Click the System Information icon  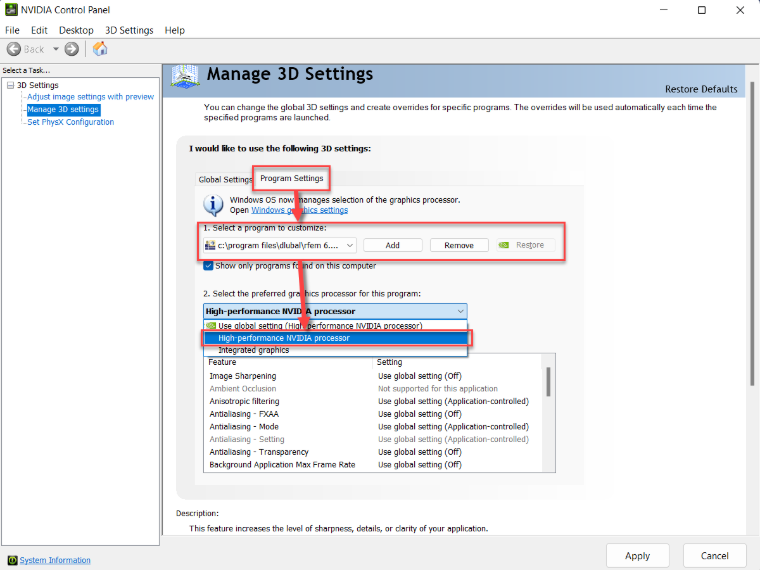tap(13, 560)
